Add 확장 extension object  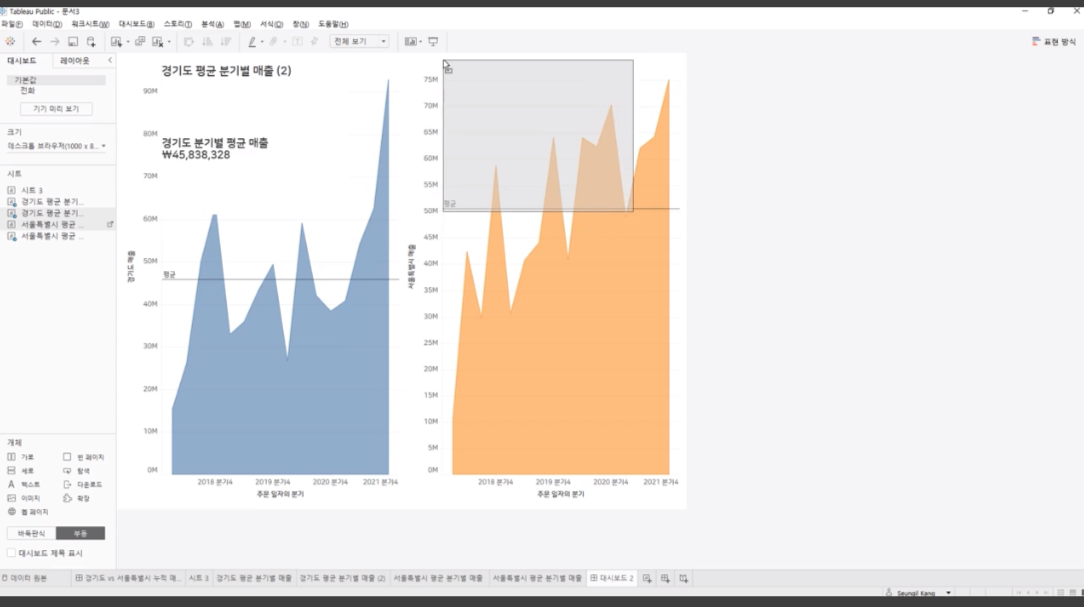click(x=77, y=498)
